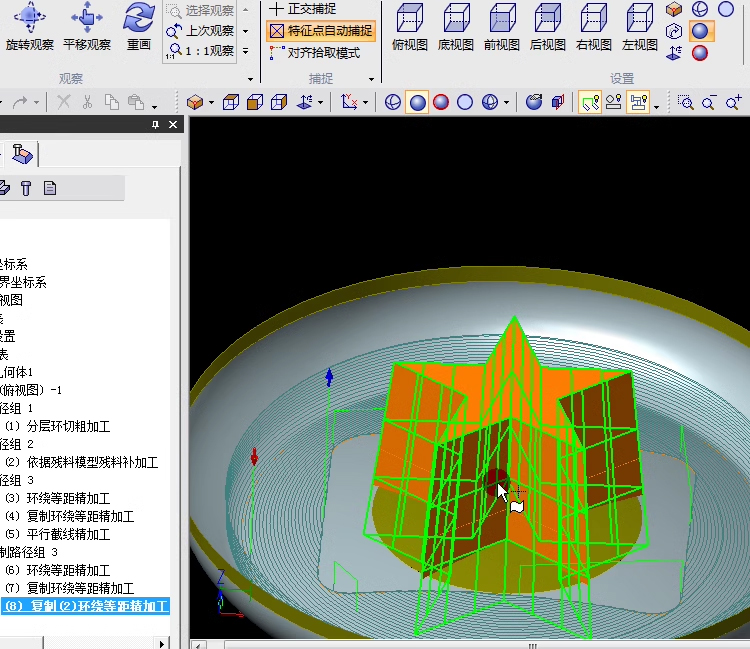Enable 对齐拾取模式 align pick mode

(314, 52)
